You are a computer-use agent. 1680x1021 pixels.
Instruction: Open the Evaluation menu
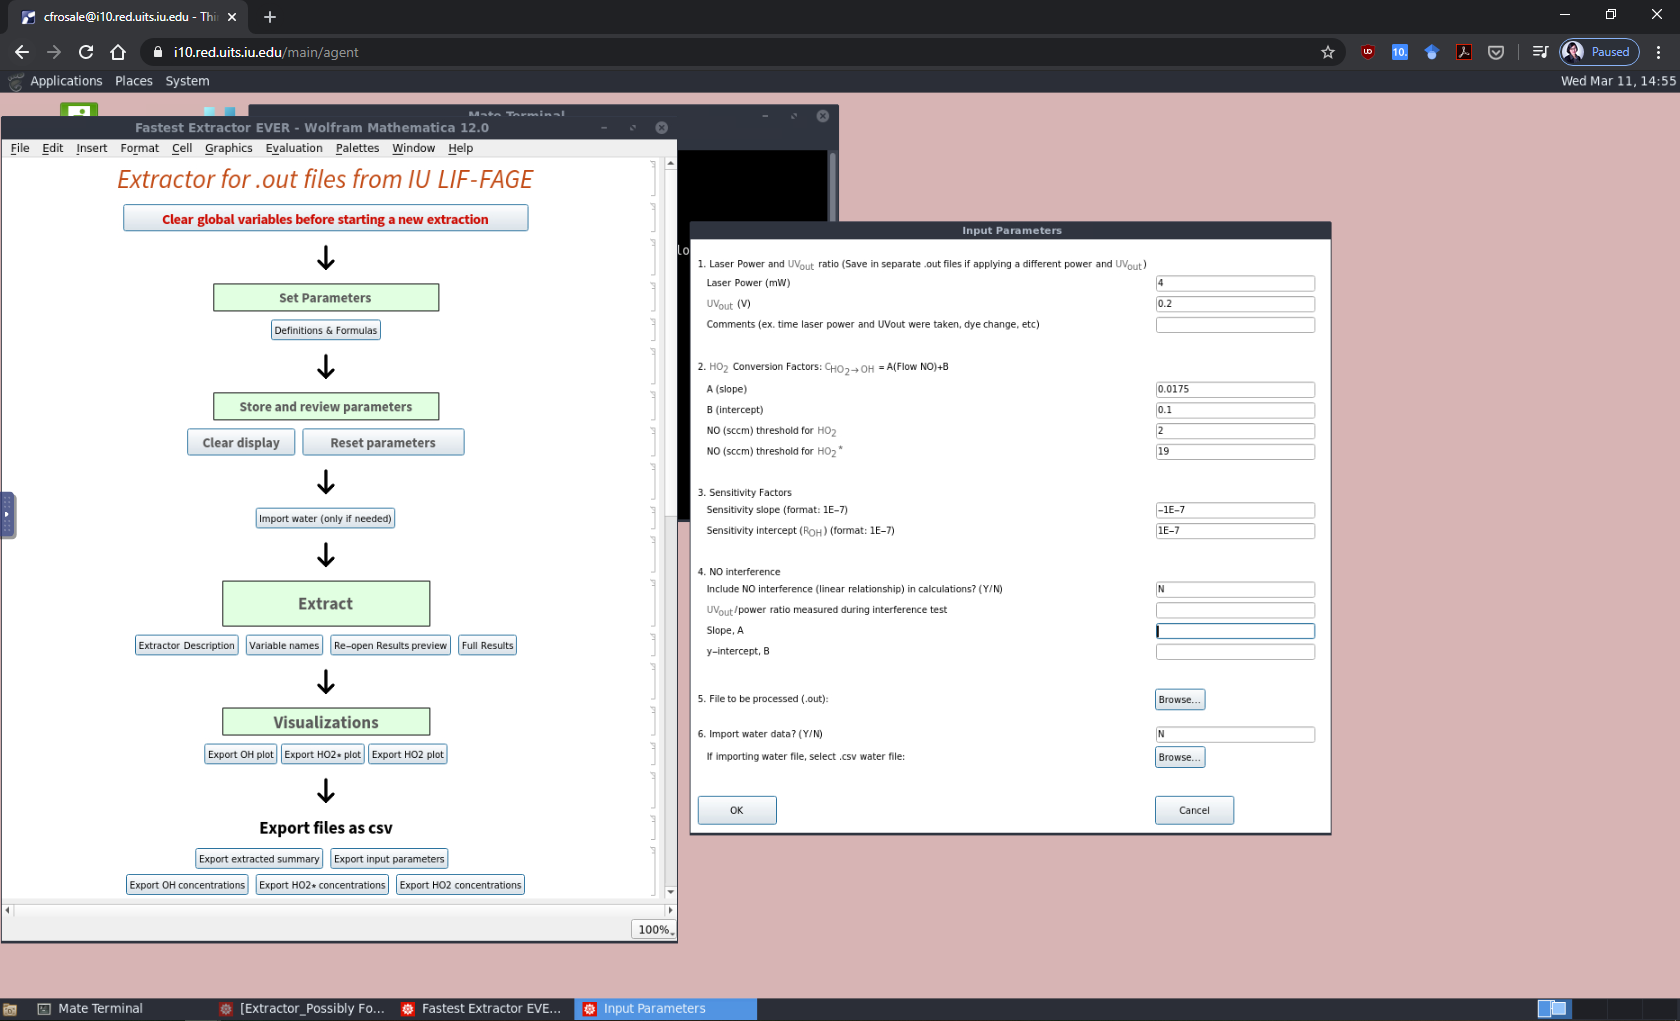294,148
